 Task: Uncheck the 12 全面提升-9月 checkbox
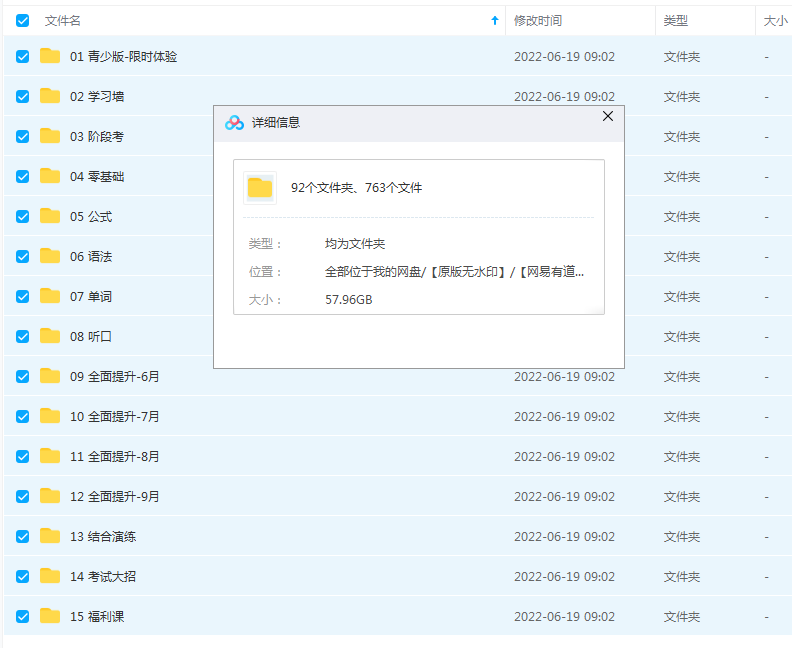[x=22, y=496]
